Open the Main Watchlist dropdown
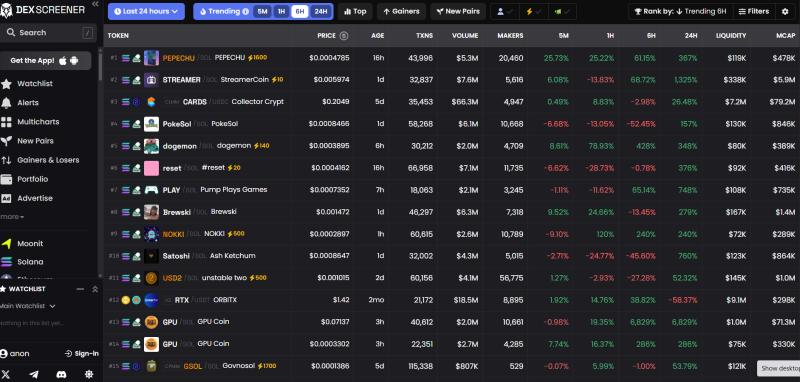 point(28,306)
